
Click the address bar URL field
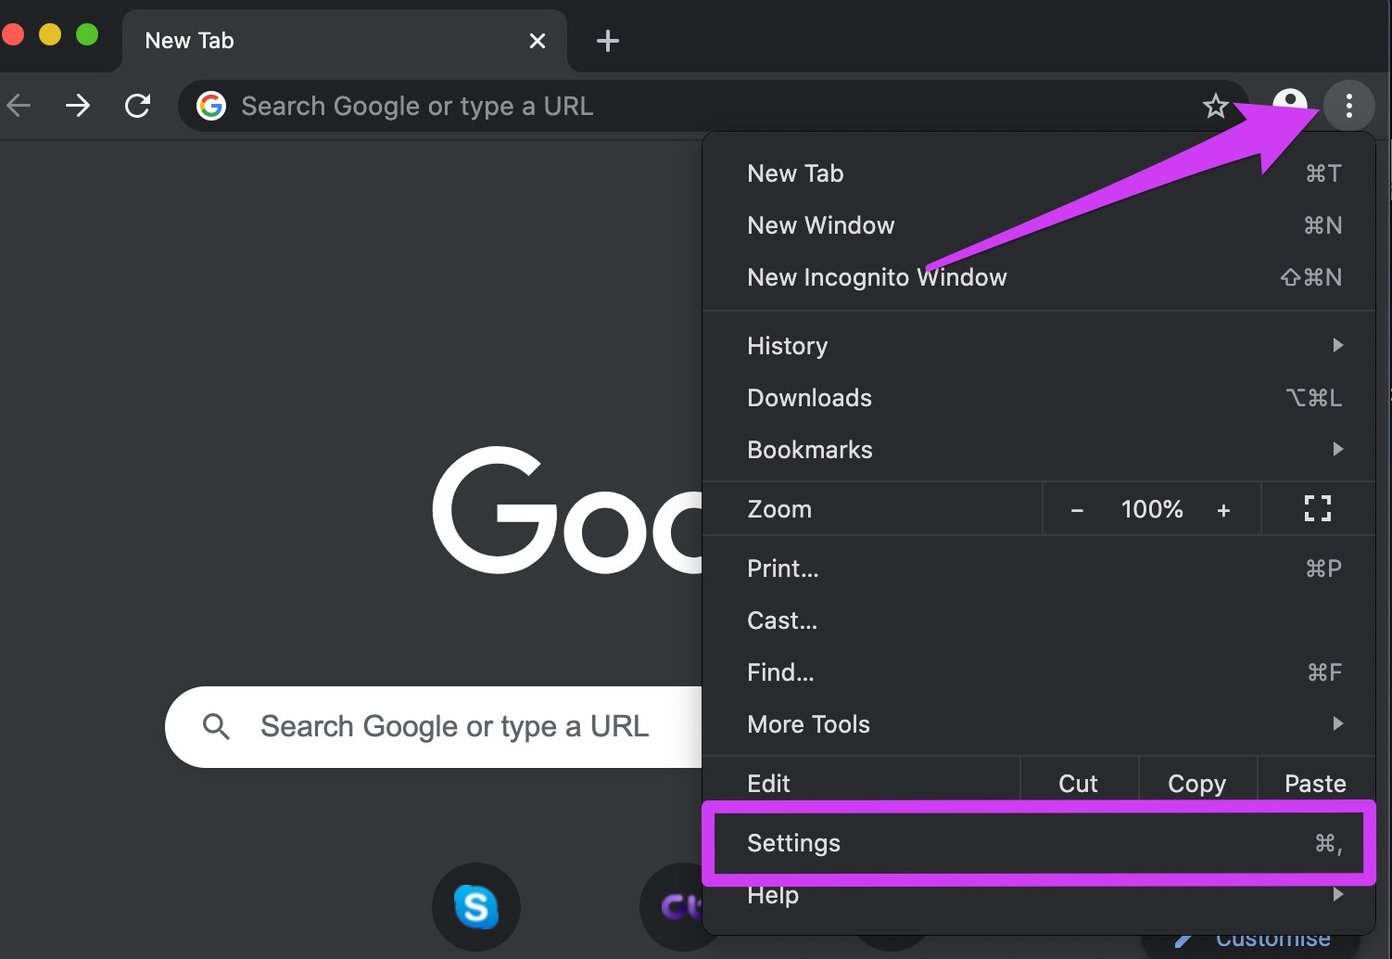[x=712, y=105]
